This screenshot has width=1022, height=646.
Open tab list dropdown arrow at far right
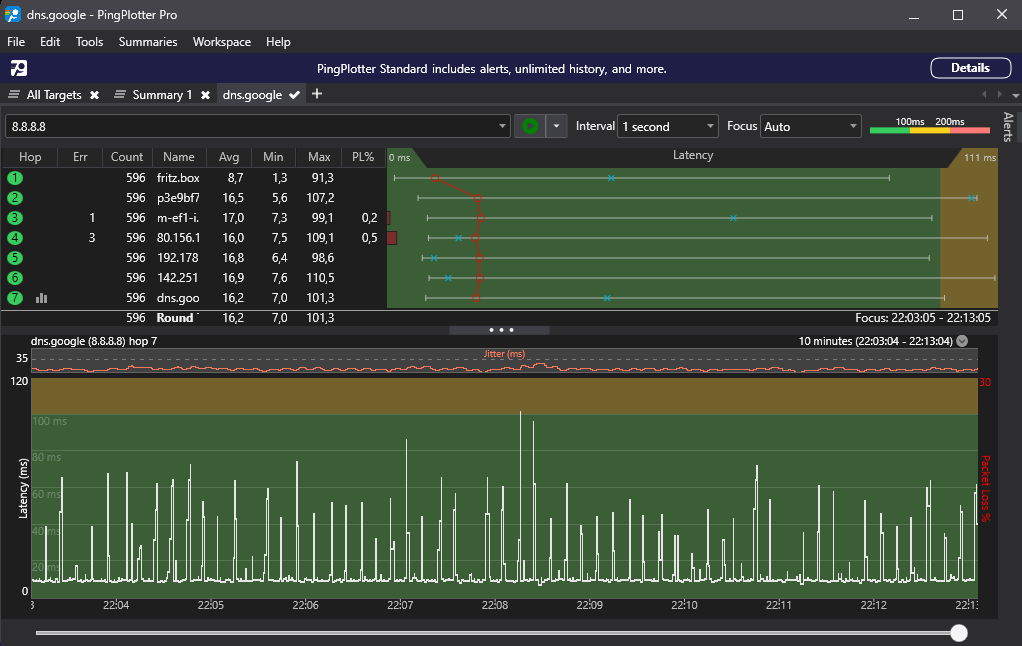coord(1015,96)
